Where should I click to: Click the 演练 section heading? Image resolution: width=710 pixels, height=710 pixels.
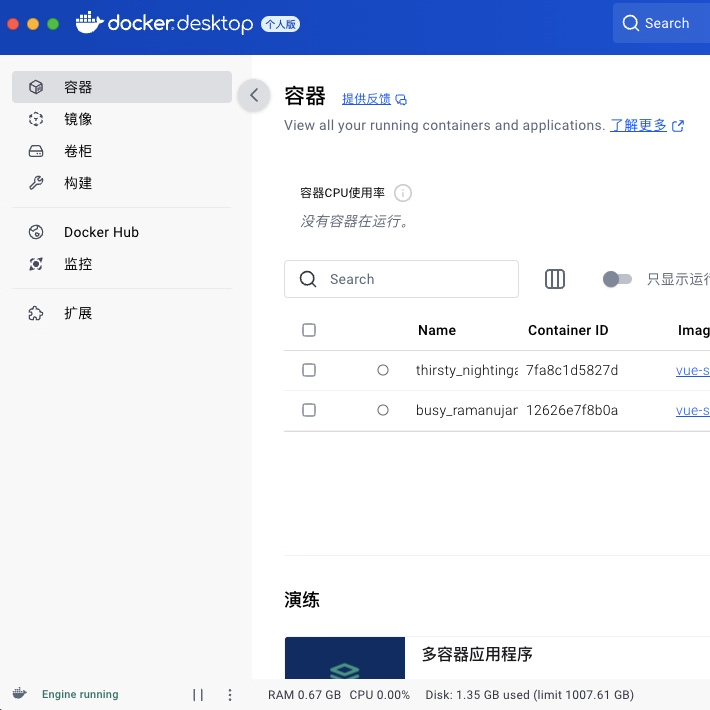(302, 600)
